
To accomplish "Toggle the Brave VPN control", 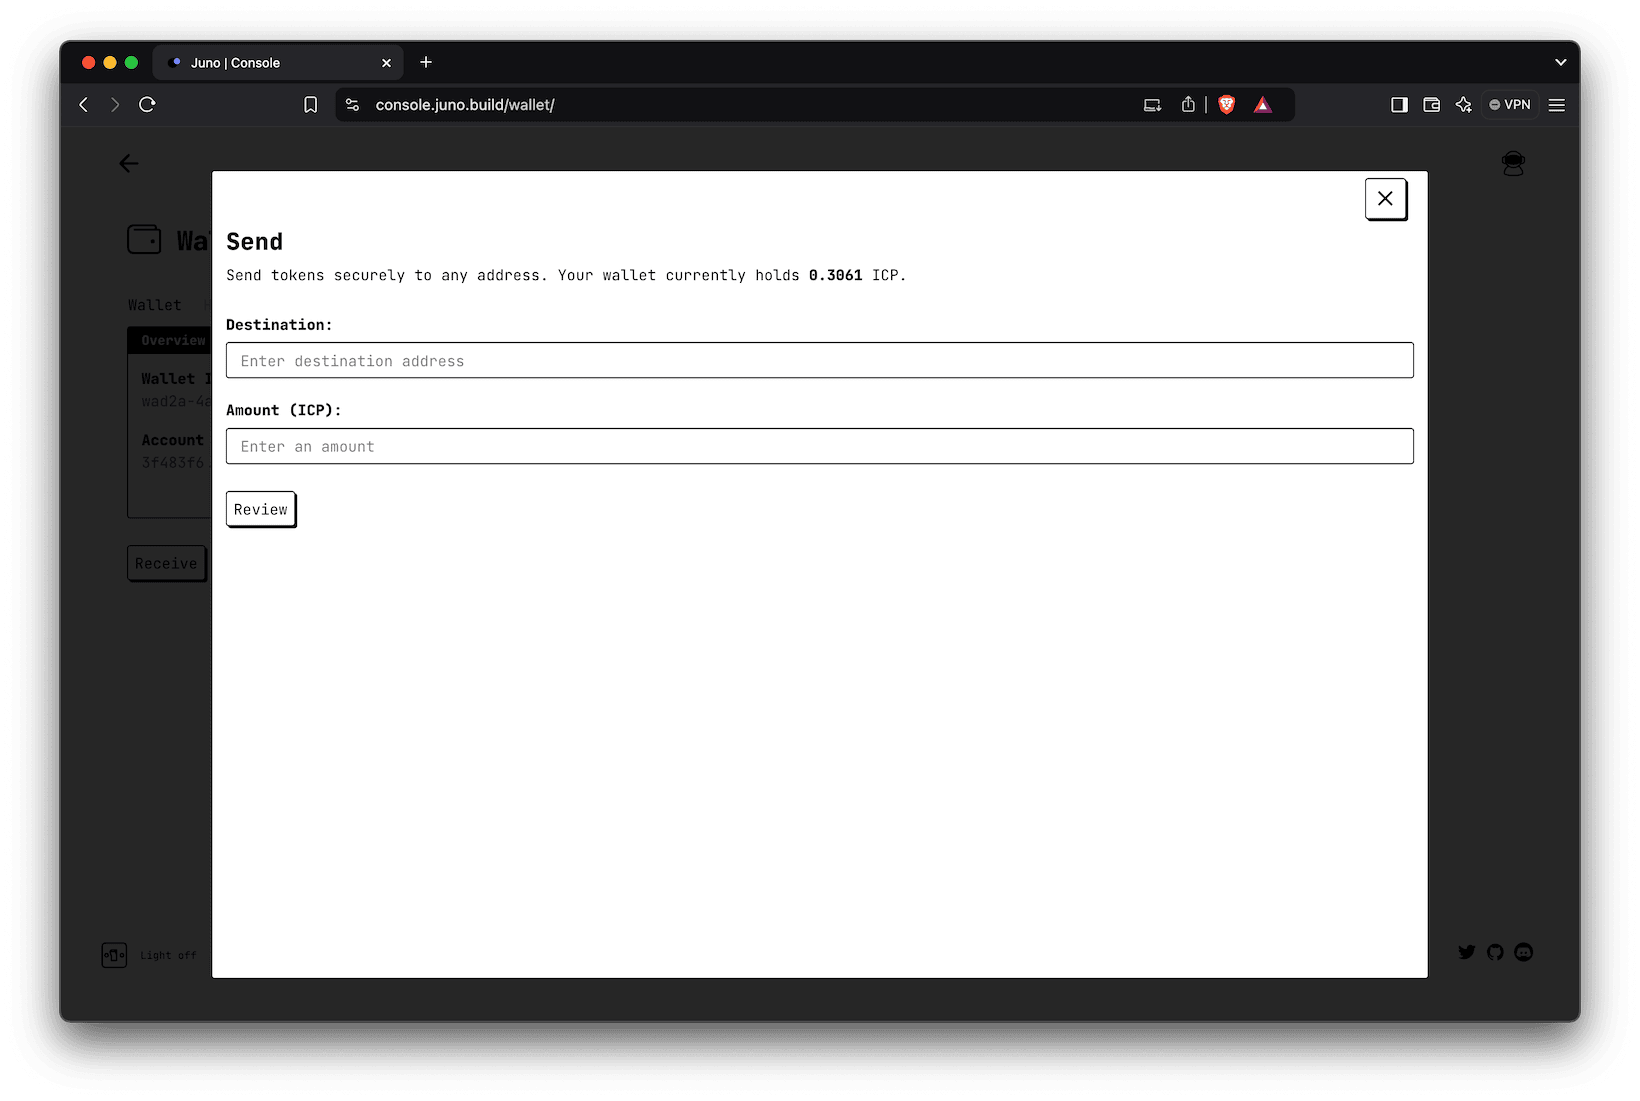I will click(x=1509, y=104).
